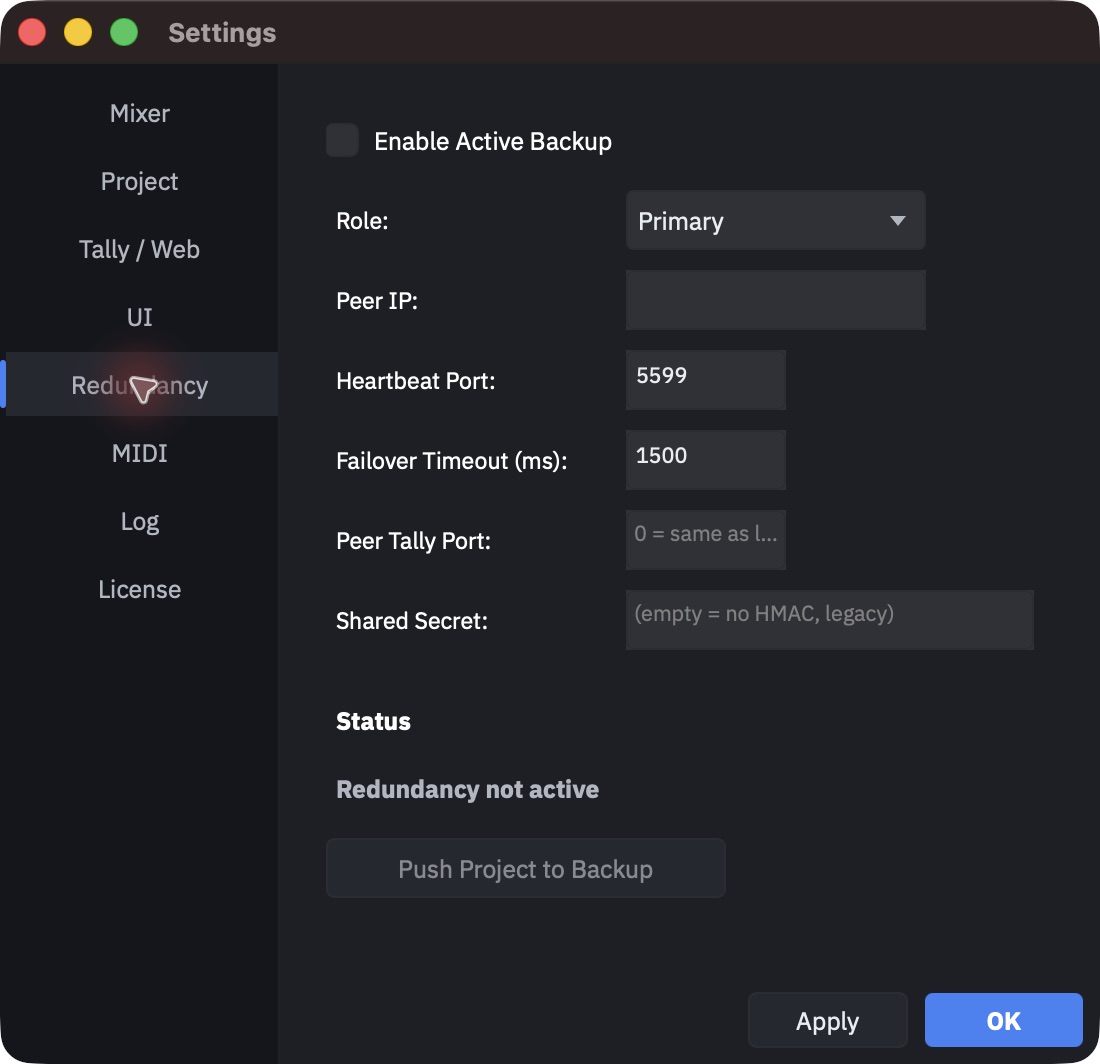Close the Settings window red button
1100x1064 pixels.
point(32,32)
